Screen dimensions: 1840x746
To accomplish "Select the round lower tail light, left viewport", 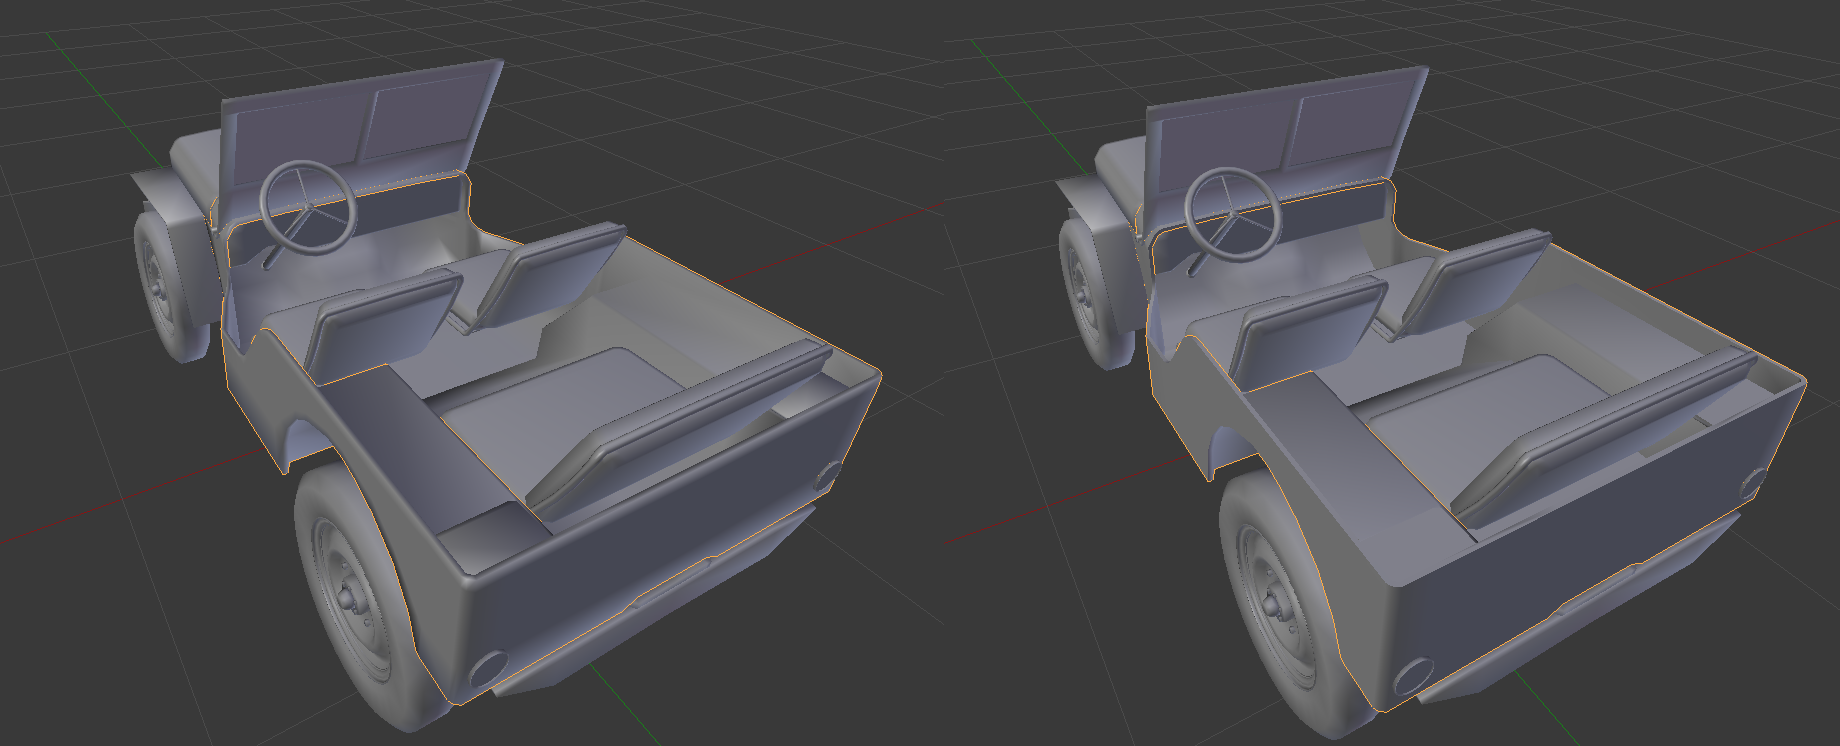I will tap(489, 668).
